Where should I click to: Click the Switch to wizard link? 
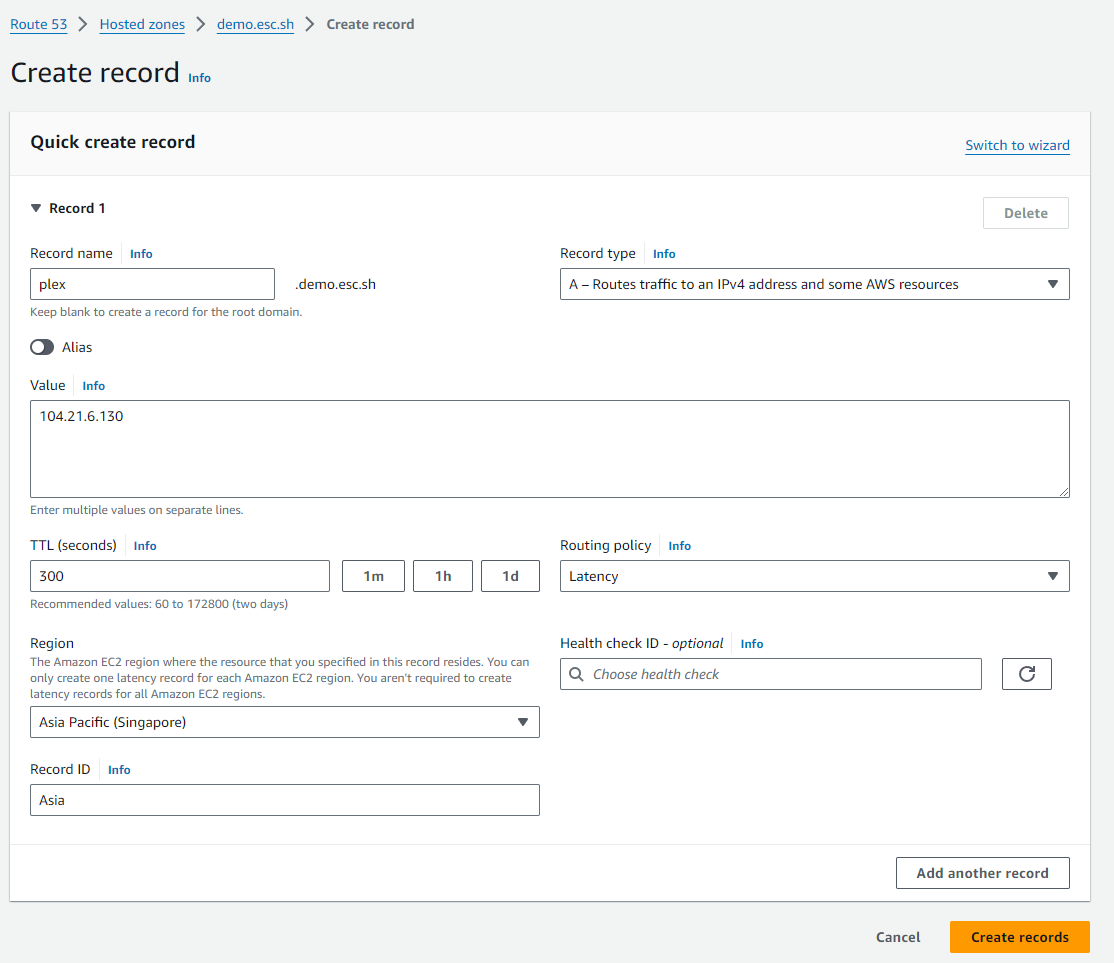1017,145
